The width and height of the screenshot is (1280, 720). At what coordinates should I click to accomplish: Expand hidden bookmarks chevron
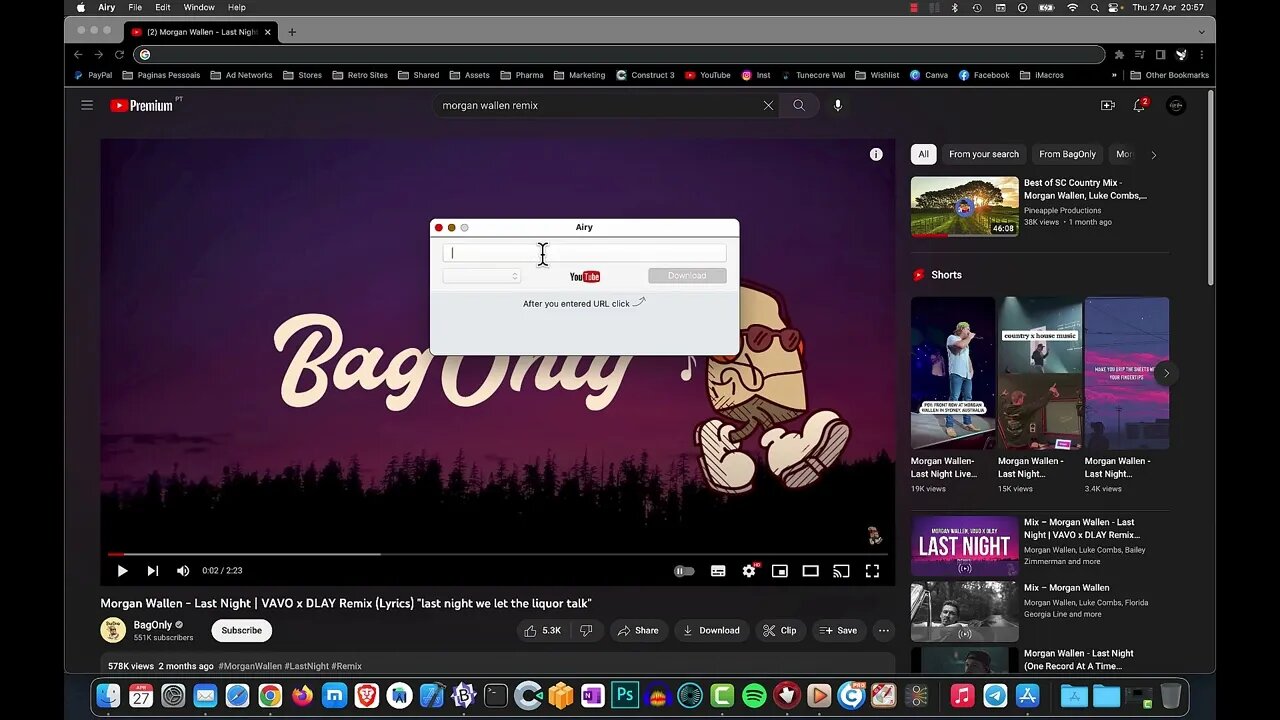tap(1114, 75)
